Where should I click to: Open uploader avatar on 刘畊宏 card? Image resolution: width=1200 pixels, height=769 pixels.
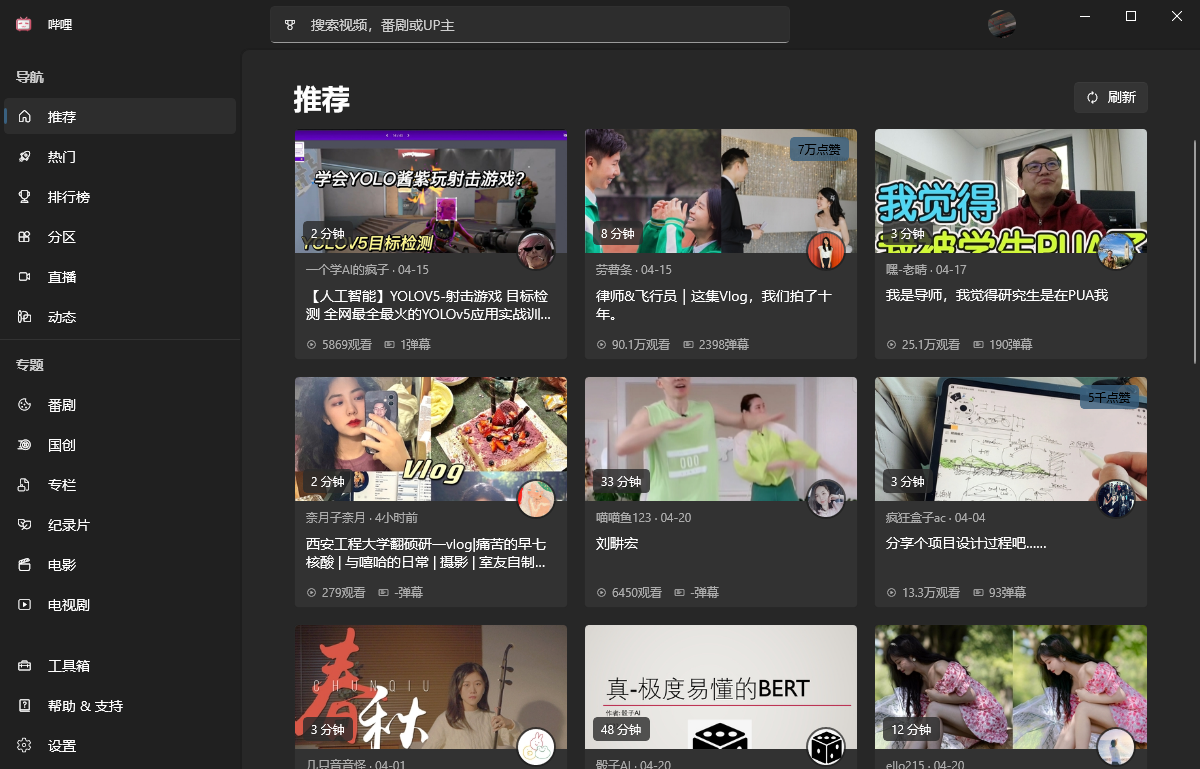(826, 499)
